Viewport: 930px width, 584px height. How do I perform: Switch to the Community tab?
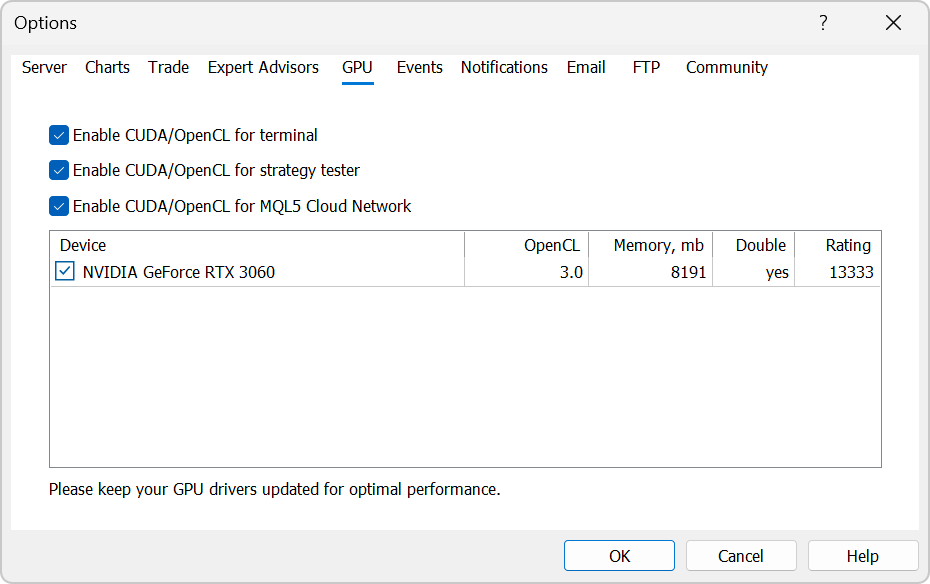click(727, 67)
